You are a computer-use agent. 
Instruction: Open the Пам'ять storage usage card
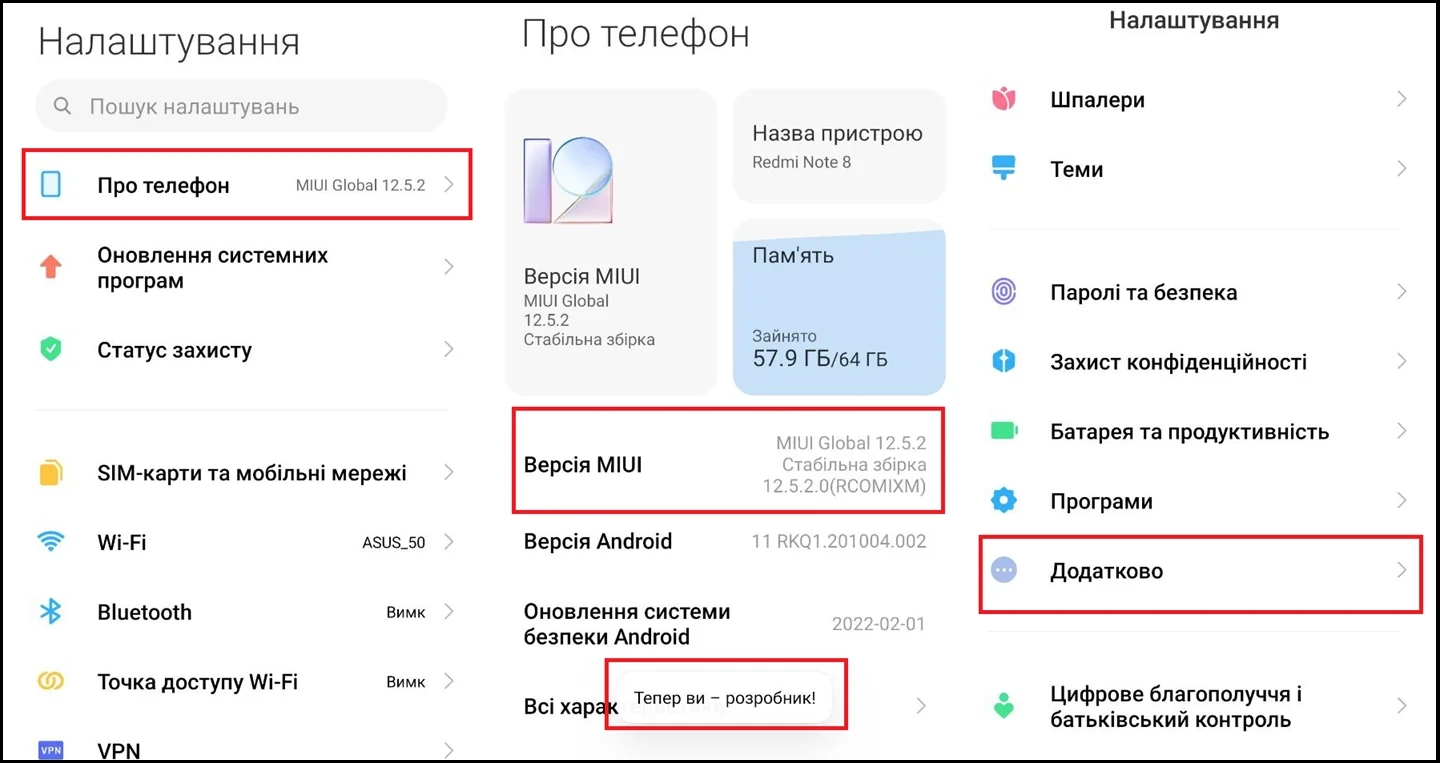838,307
